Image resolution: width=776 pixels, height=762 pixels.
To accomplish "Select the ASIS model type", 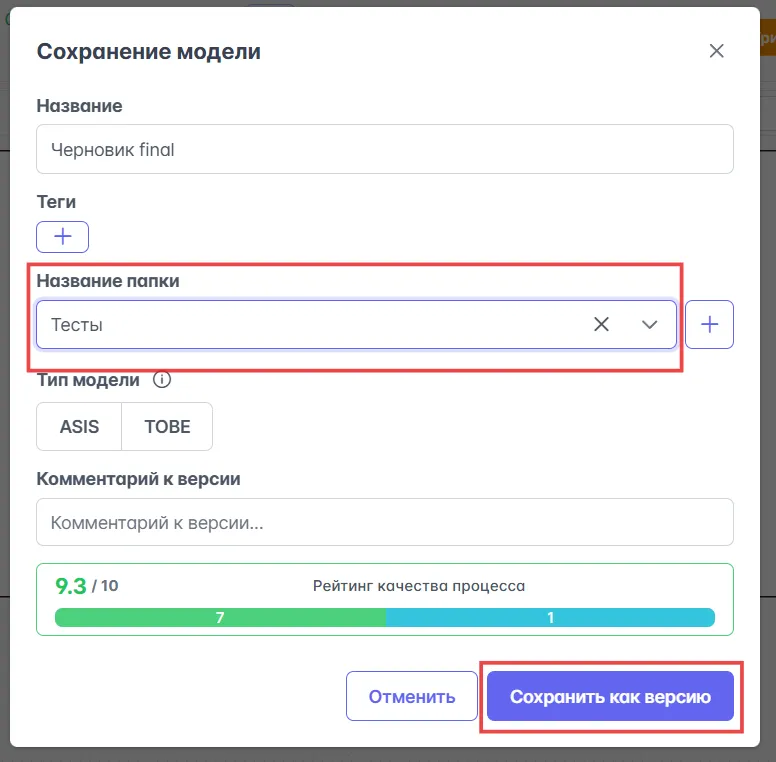I will pos(79,427).
